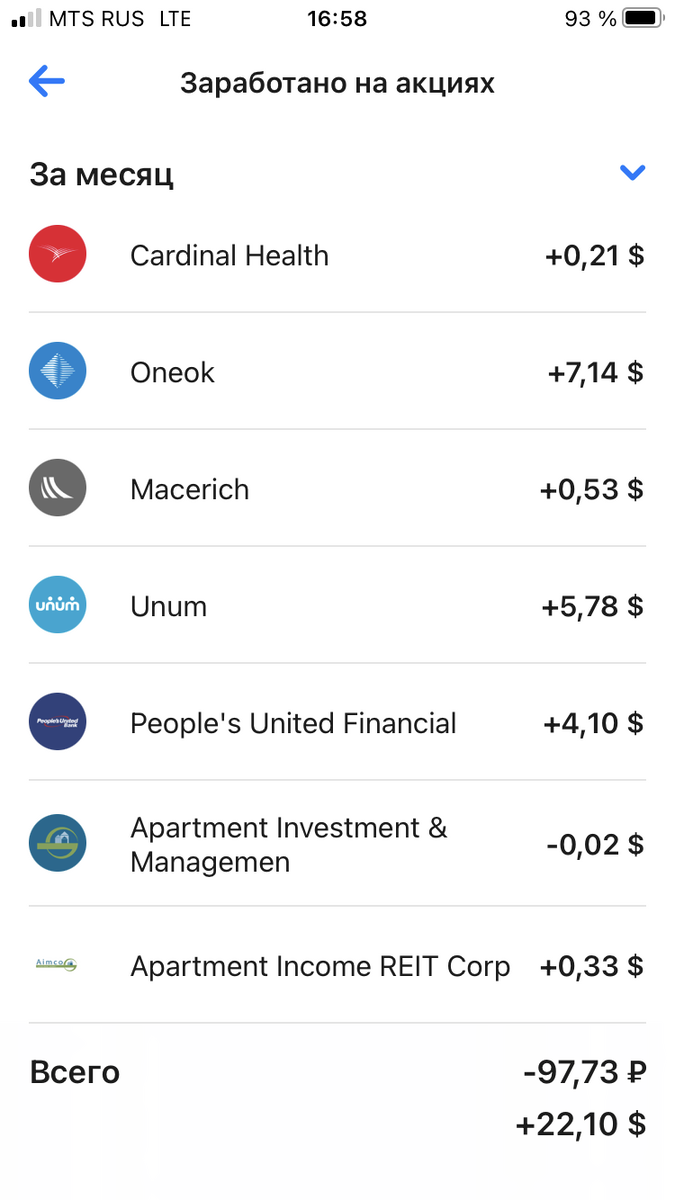675x1200 pixels.
Task: Tap the People's United Bank logo
Action: pos(58,722)
